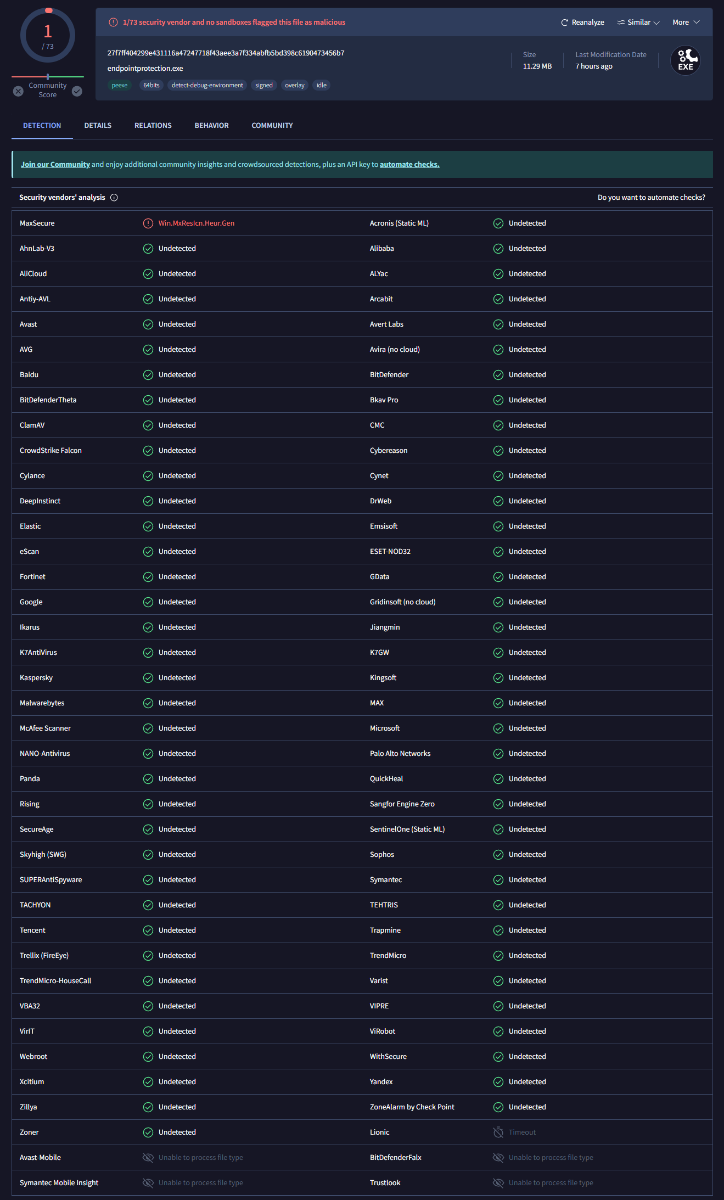Click the info icon beside Security vendors' analysis
This screenshot has height=1200, width=724.
[114, 198]
